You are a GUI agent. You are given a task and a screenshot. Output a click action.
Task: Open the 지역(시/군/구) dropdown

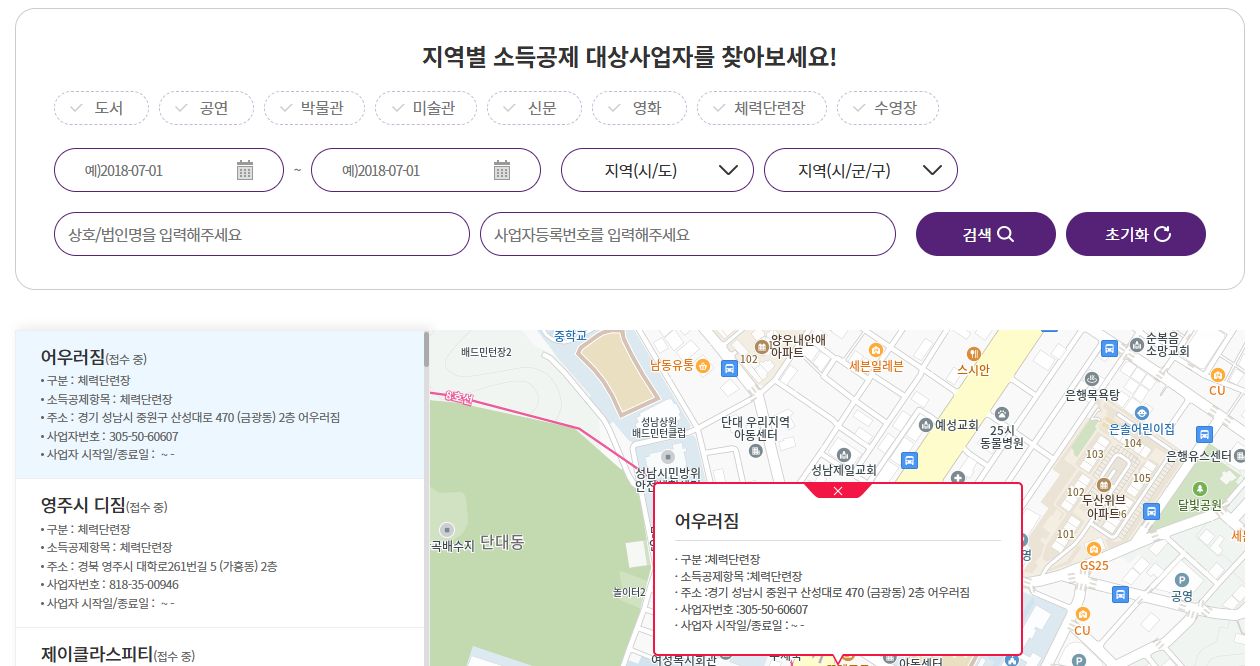pyautogui.click(x=861, y=170)
